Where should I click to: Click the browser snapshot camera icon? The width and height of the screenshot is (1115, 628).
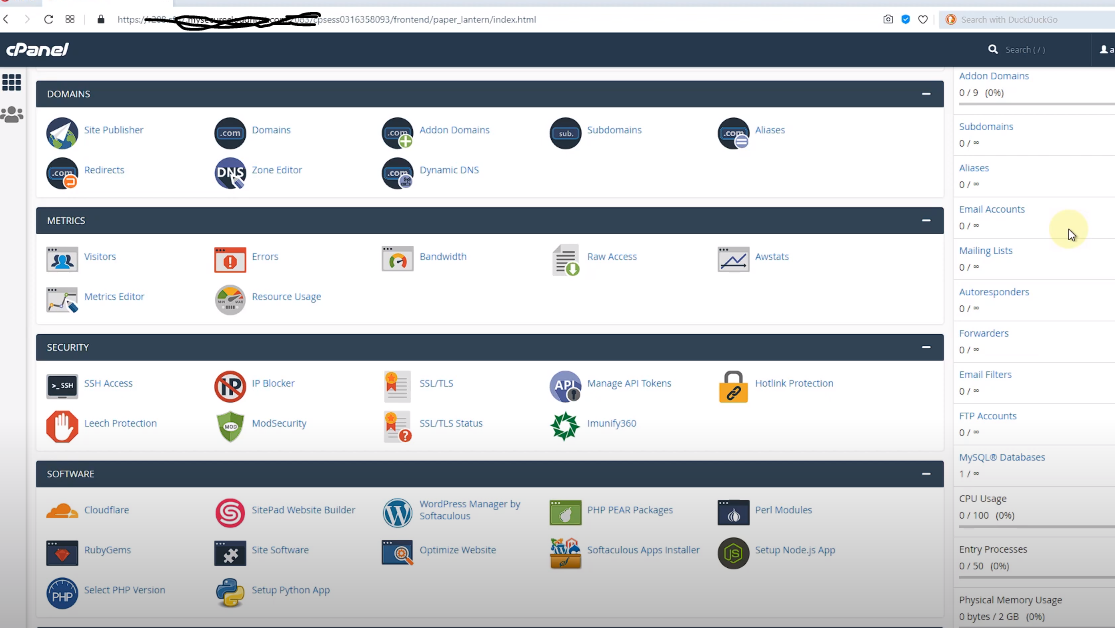(x=888, y=19)
